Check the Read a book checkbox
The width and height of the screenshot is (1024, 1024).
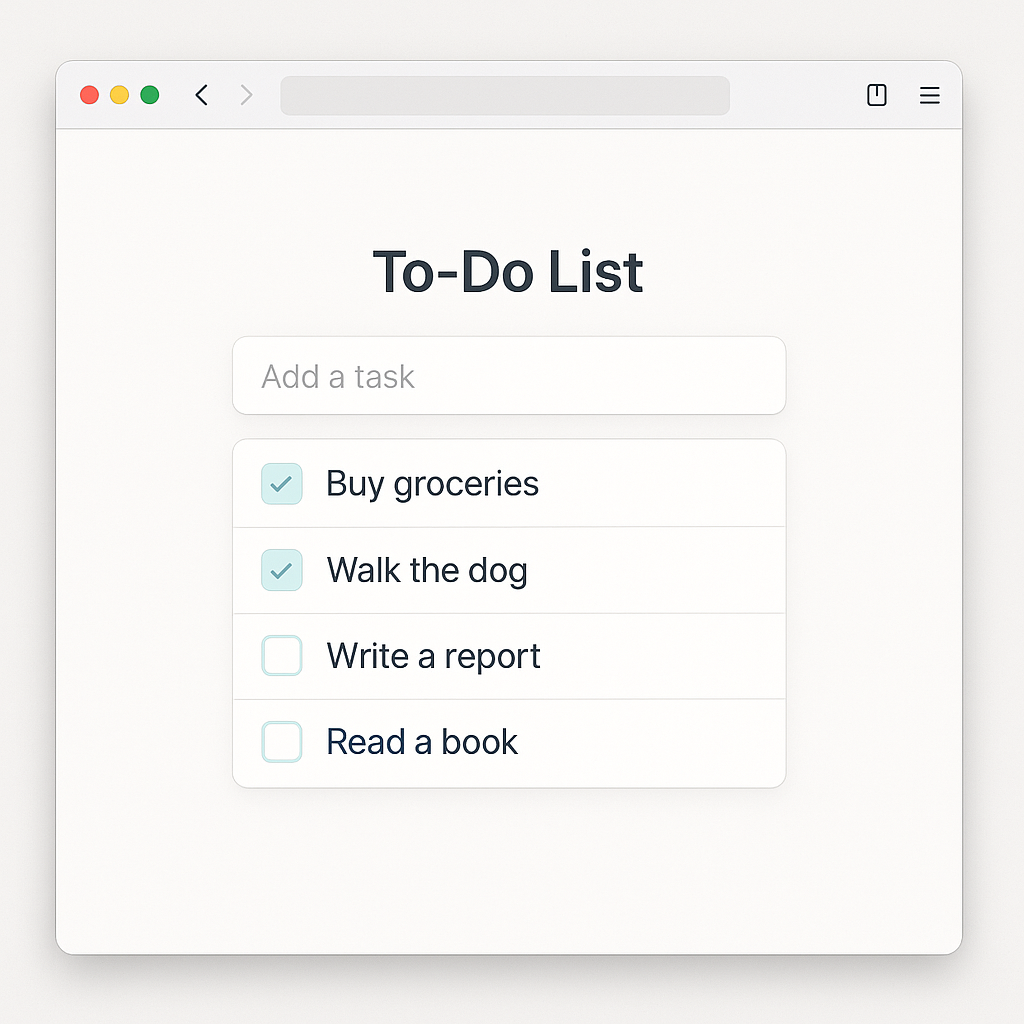pyautogui.click(x=281, y=742)
